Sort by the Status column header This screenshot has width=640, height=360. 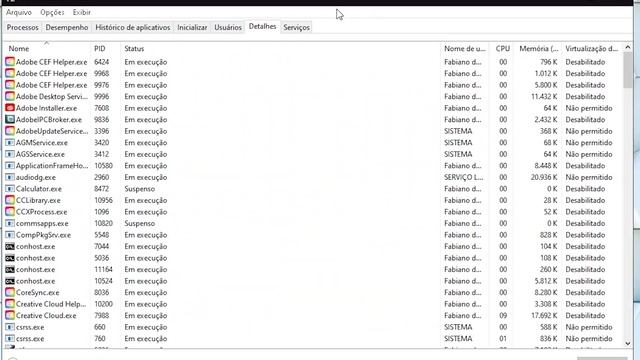(x=134, y=49)
